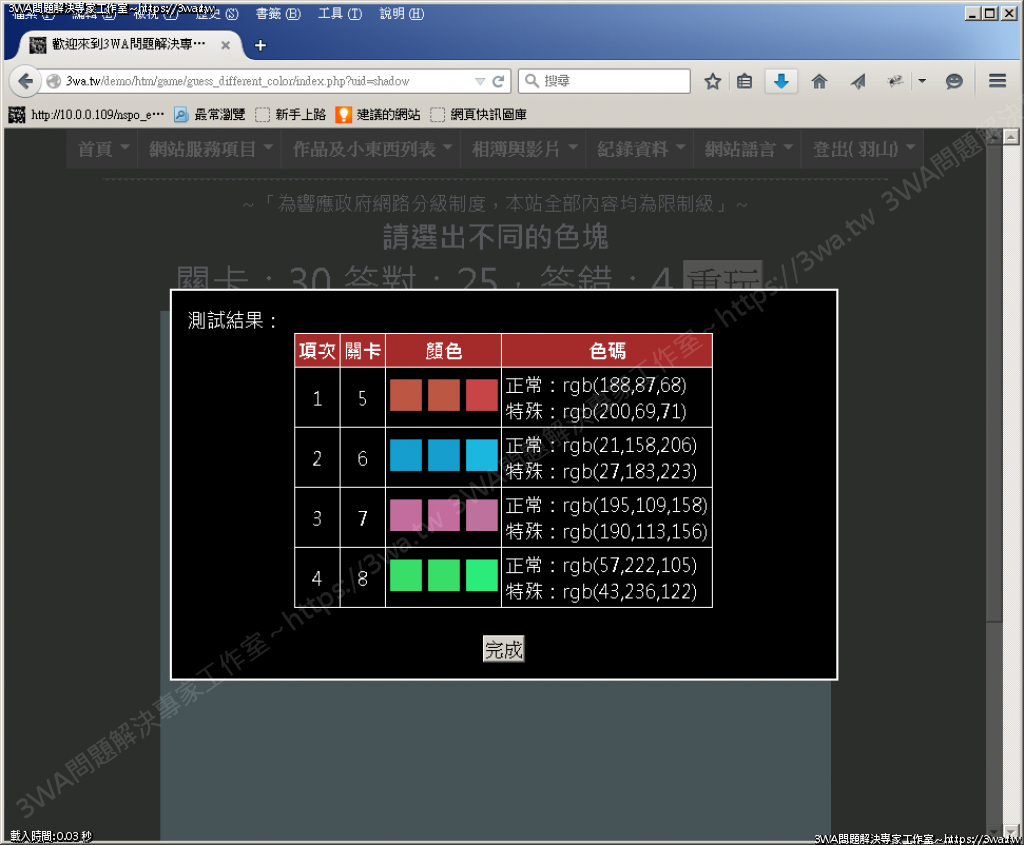Click the browser back arrow button
1024x845 pixels.
point(25,81)
